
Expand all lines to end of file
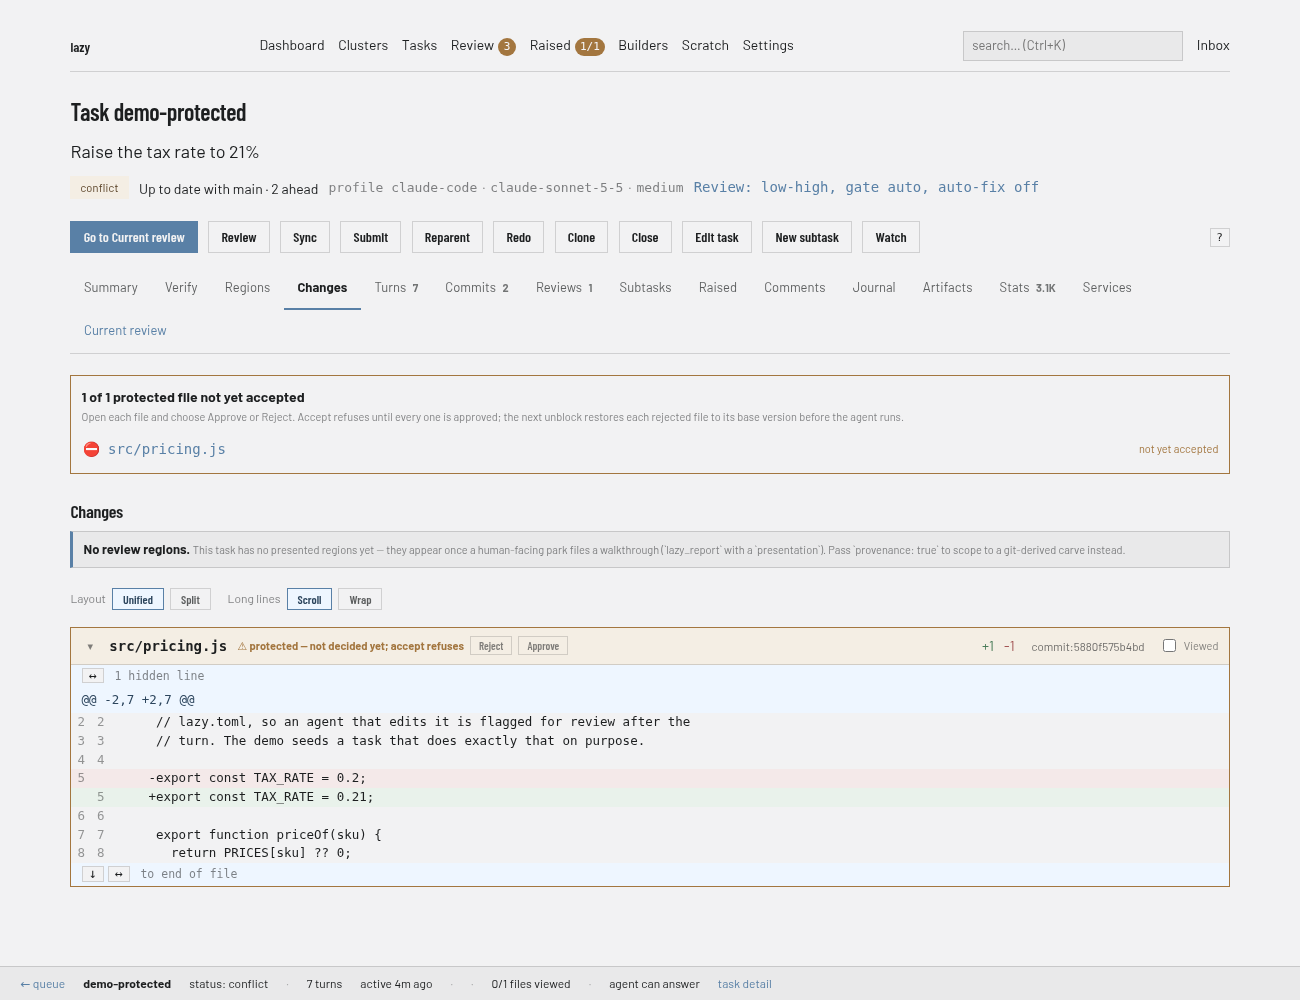click(119, 874)
